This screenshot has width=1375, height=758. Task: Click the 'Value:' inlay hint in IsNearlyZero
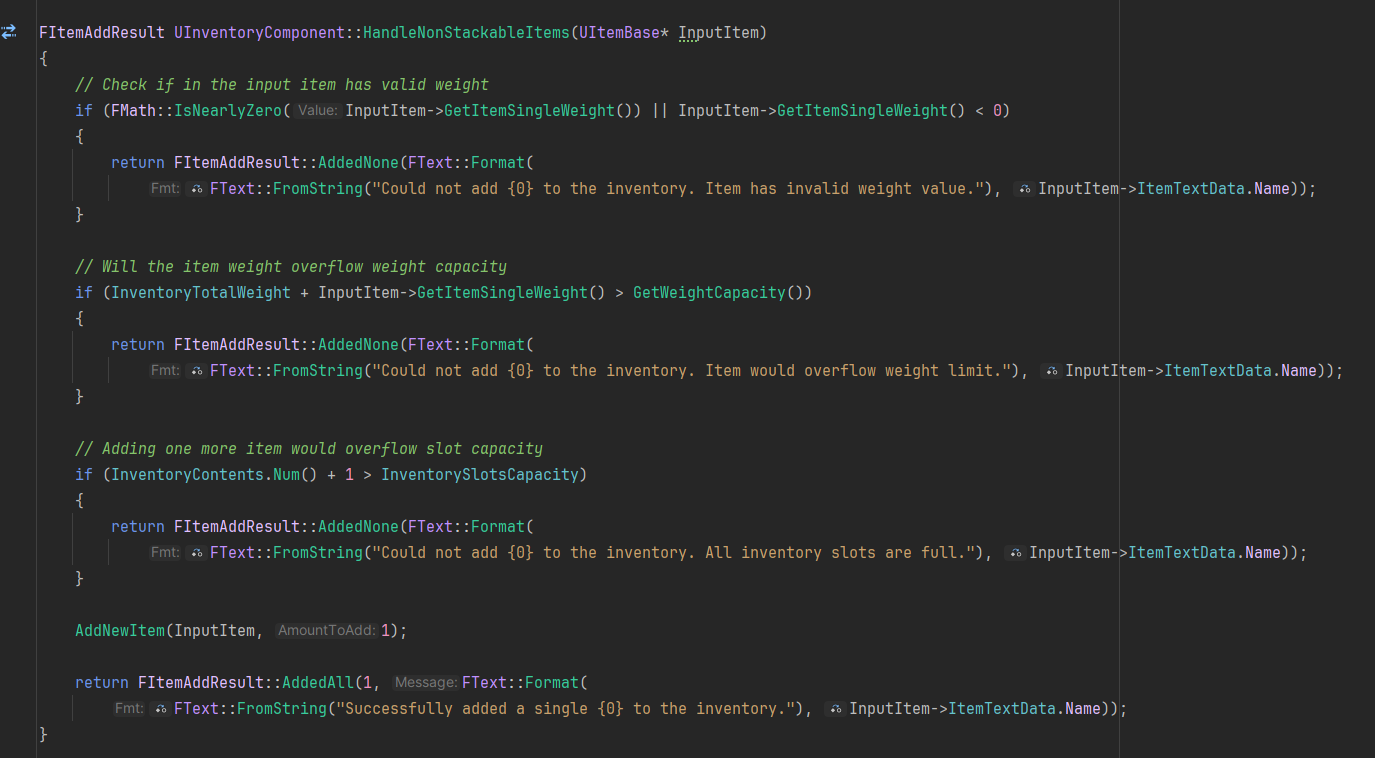tap(318, 110)
